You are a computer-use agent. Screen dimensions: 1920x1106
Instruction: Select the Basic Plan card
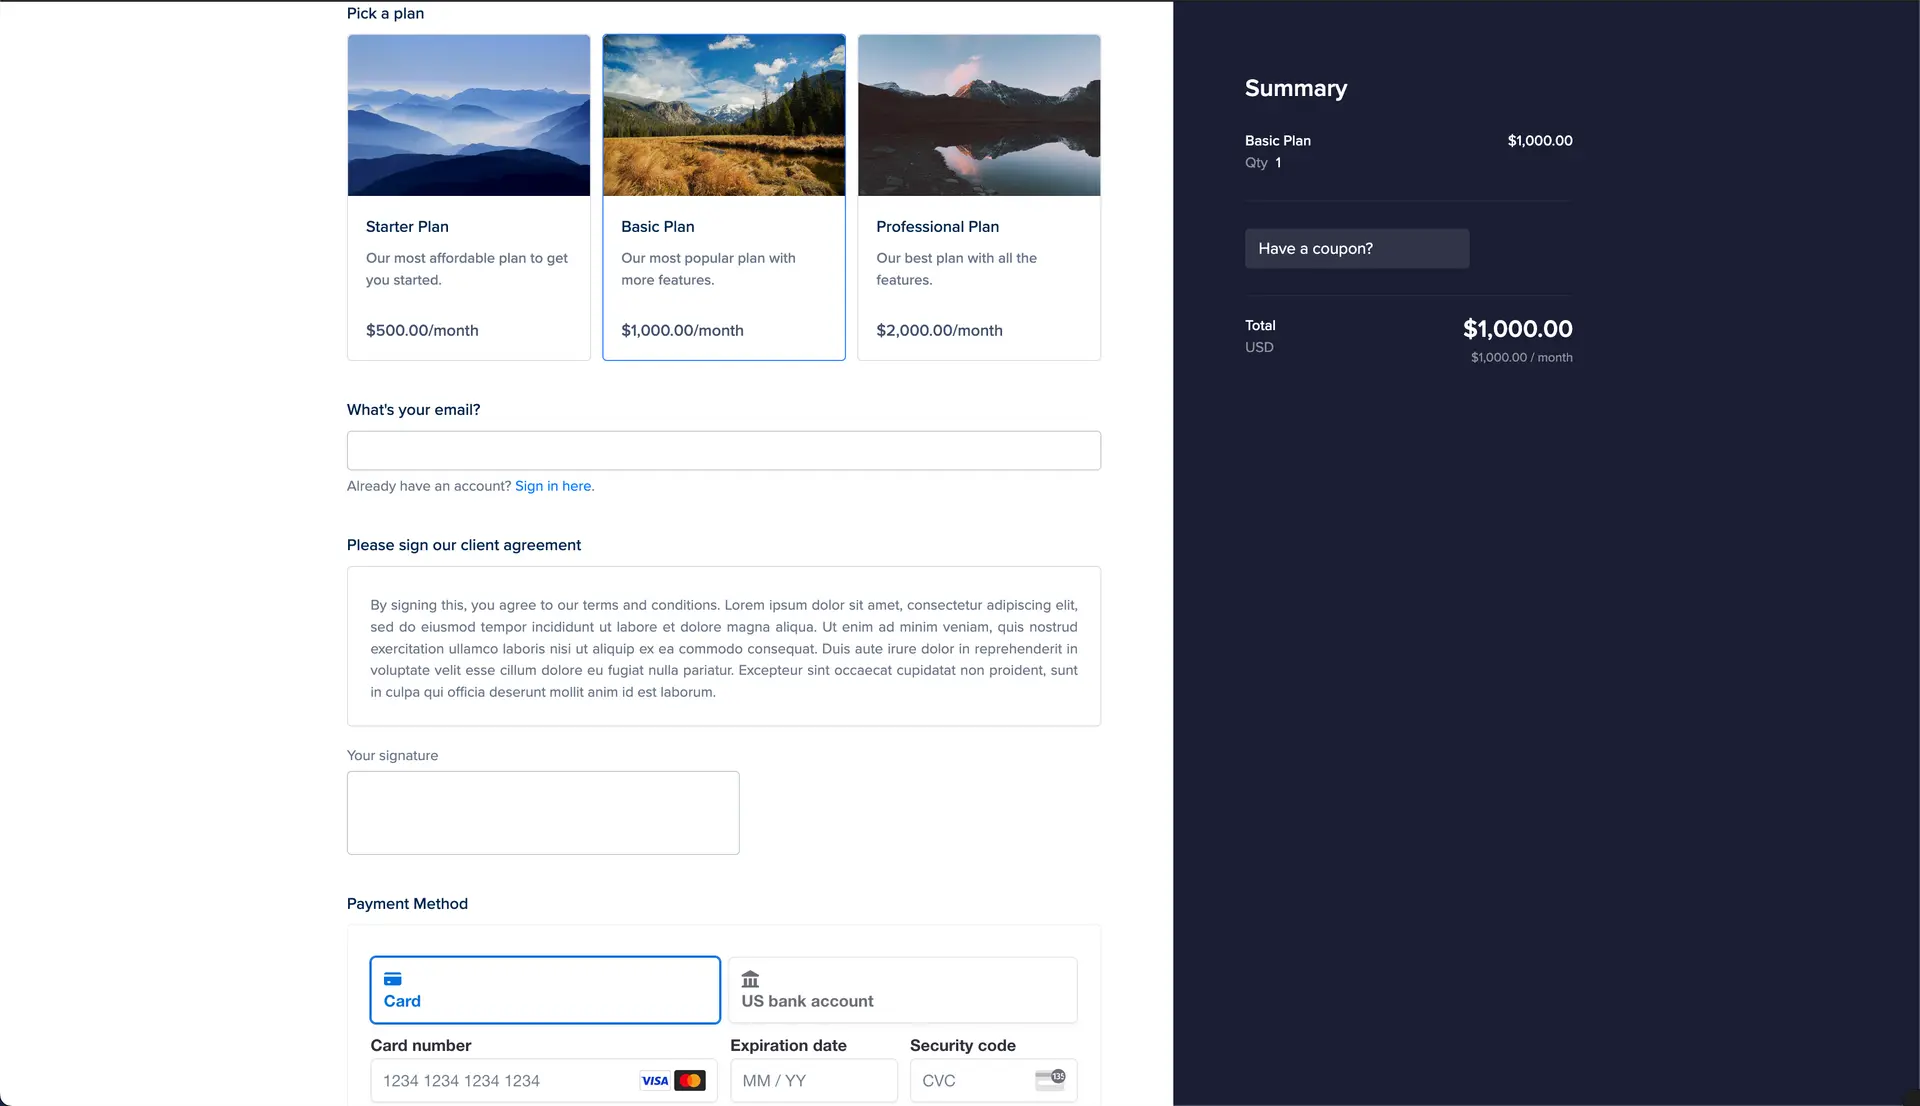click(x=723, y=197)
